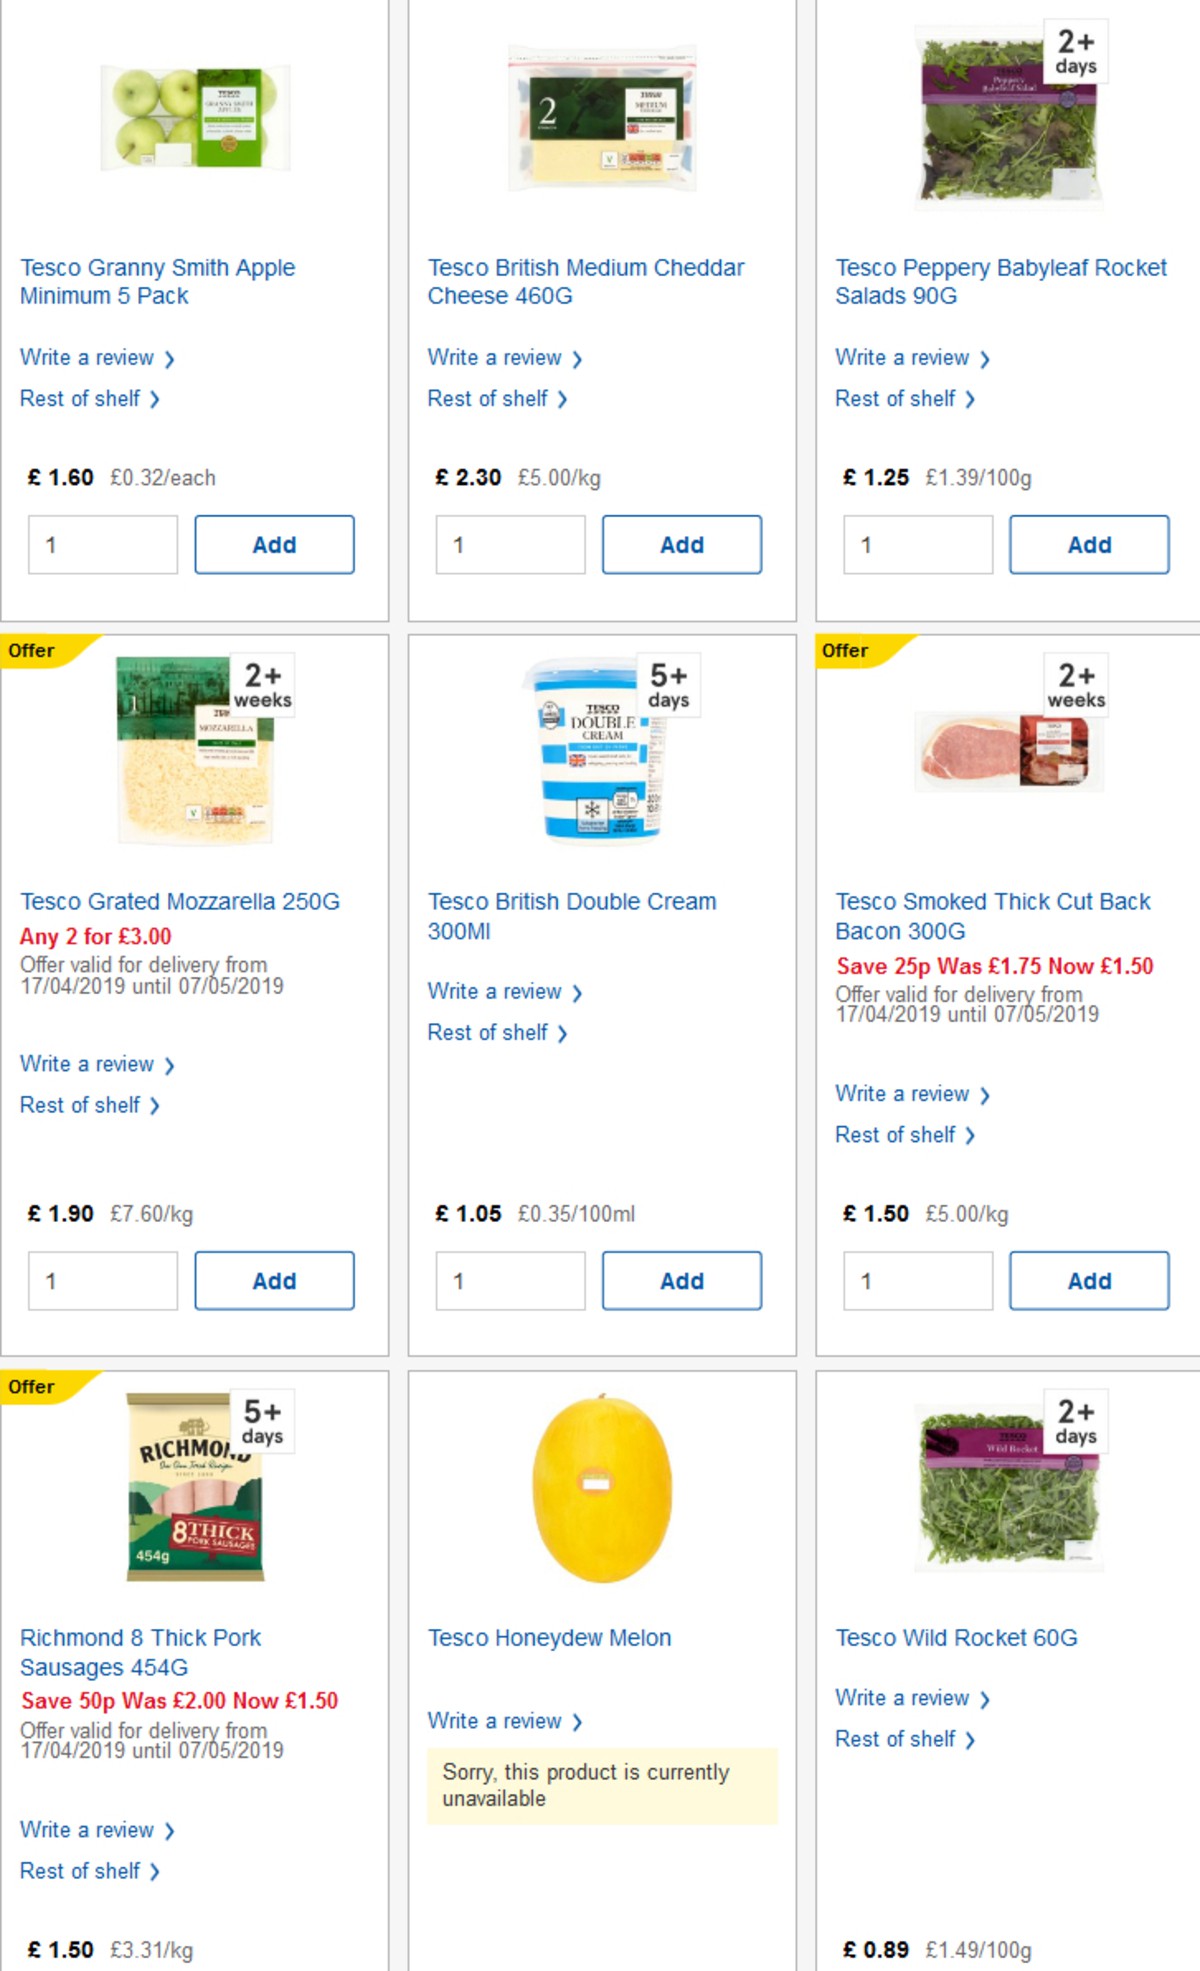
Task: Open Tesco Honeydew Melon product link
Action: [549, 1637]
